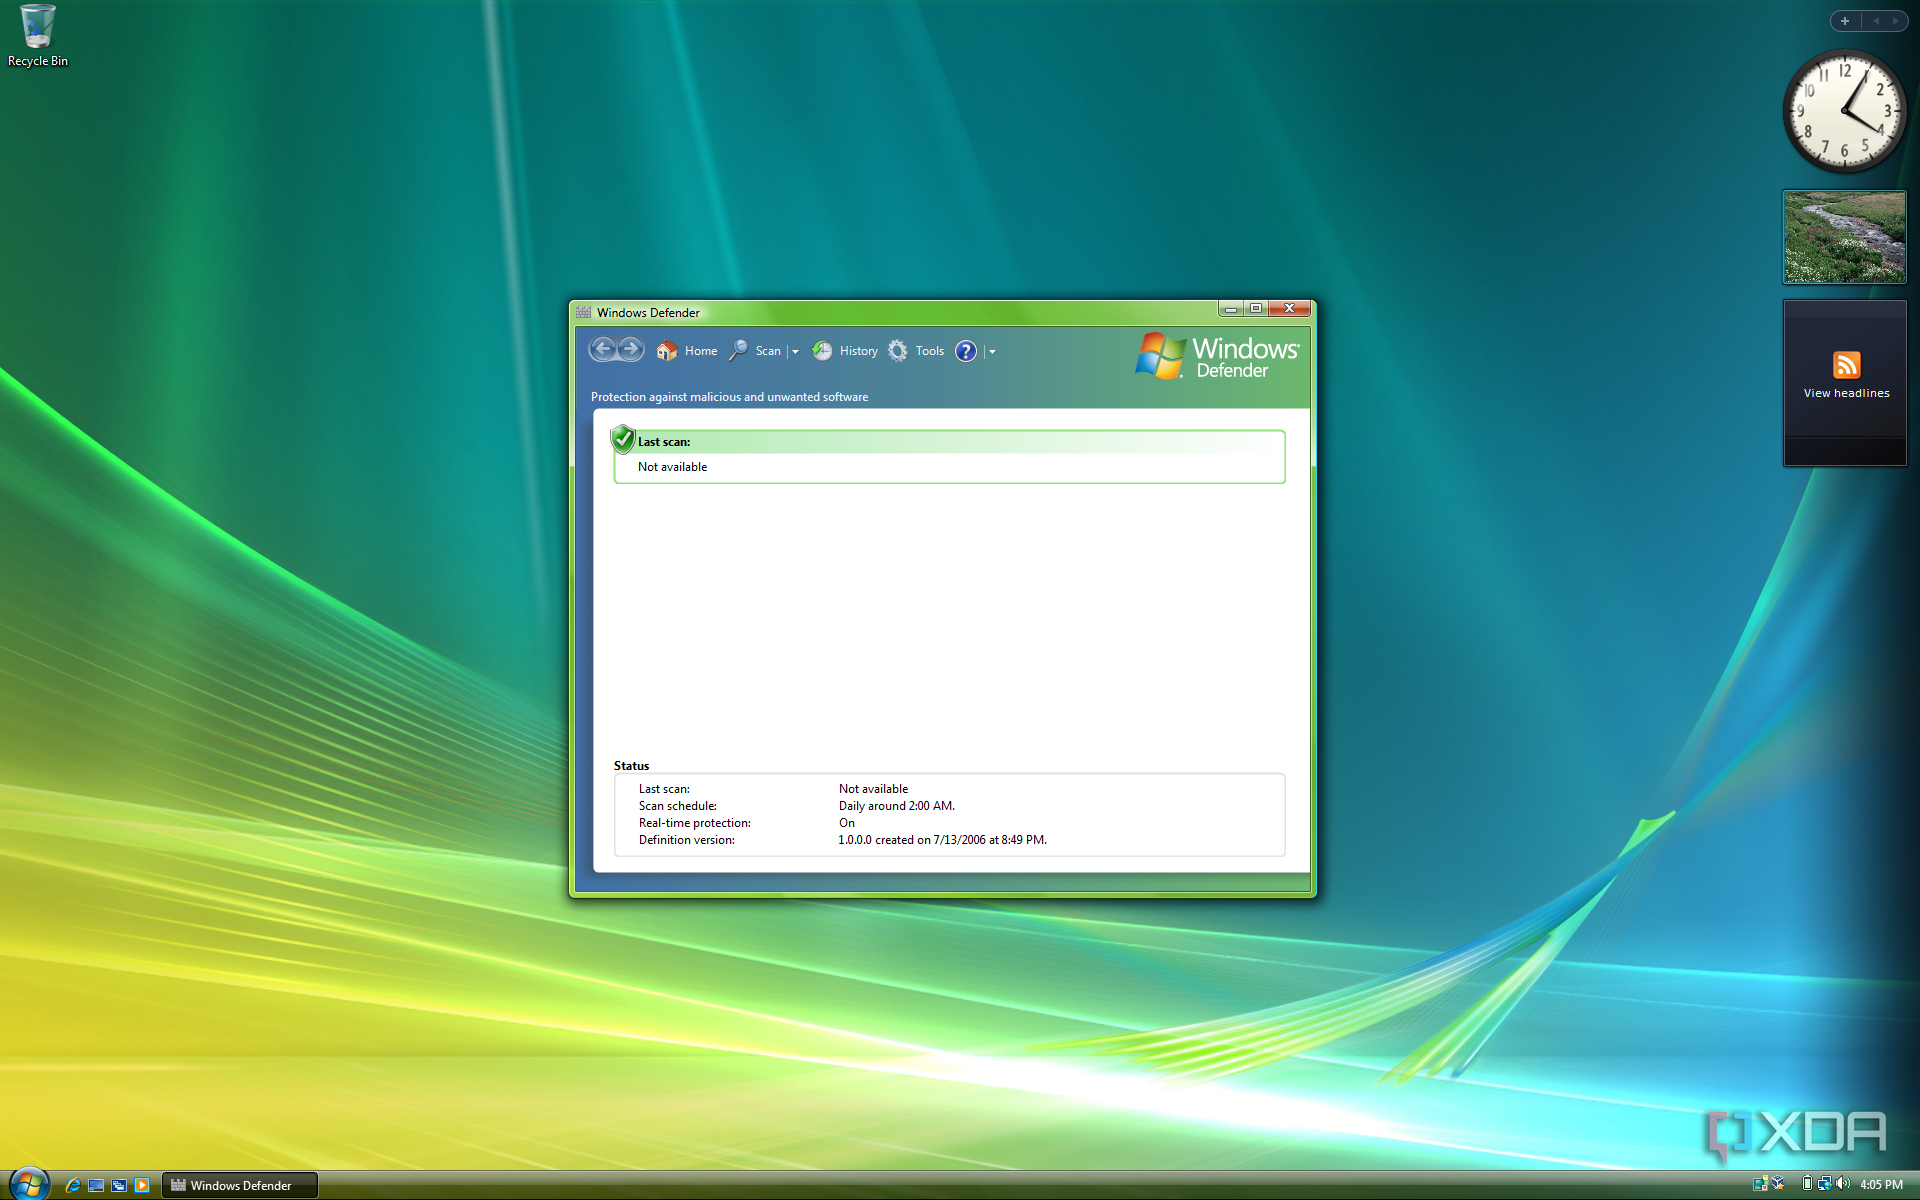Image resolution: width=1920 pixels, height=1200 pixels.
Task: Click the History clock icon
Action: pyautogui.click(x=822, y=351)
